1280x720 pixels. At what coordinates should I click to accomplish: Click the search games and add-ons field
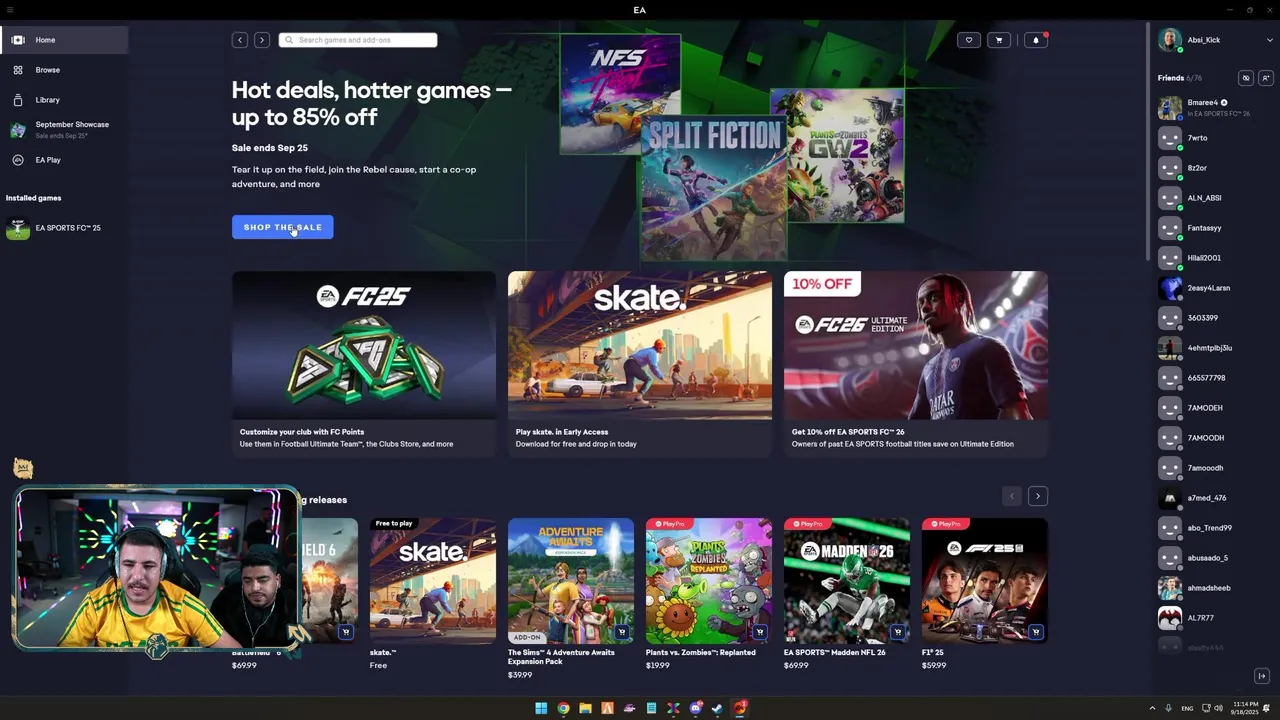click(358, 40)
